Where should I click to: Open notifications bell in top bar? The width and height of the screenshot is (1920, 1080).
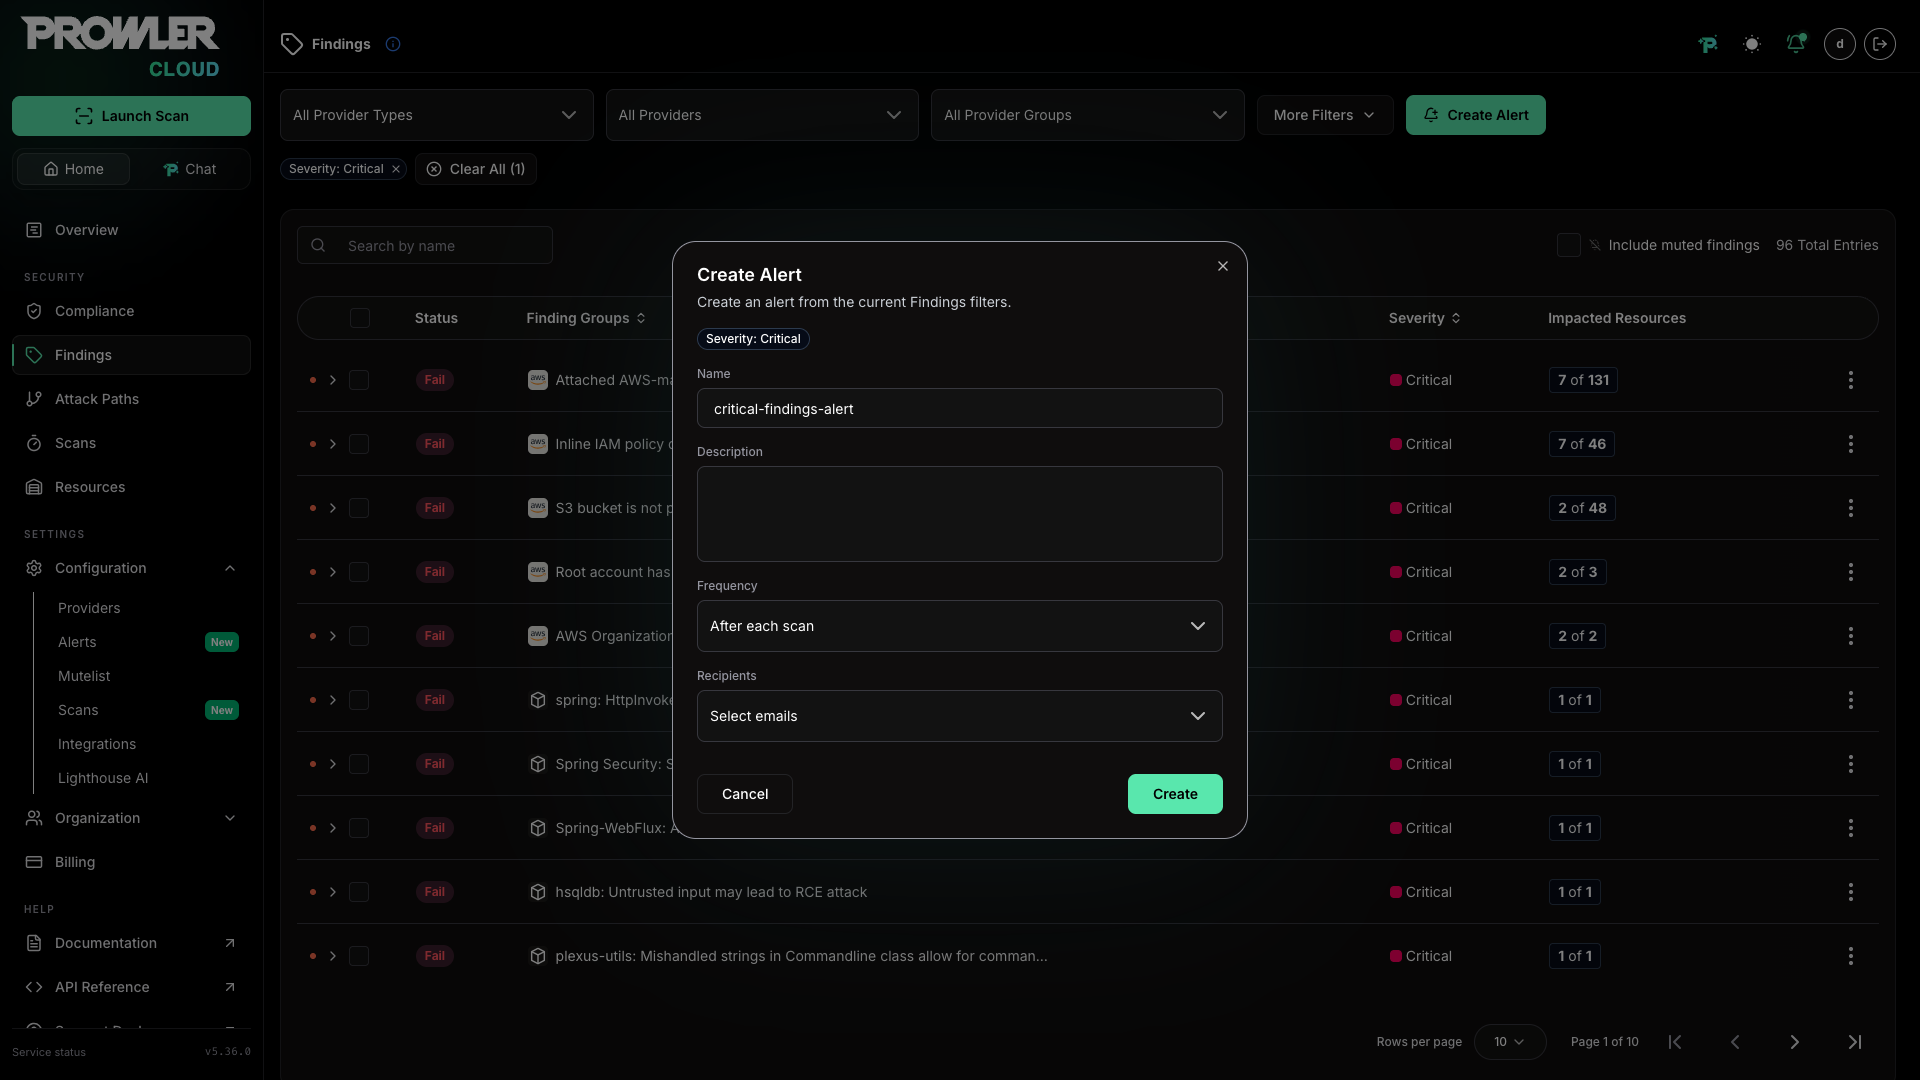[1796, 44]
